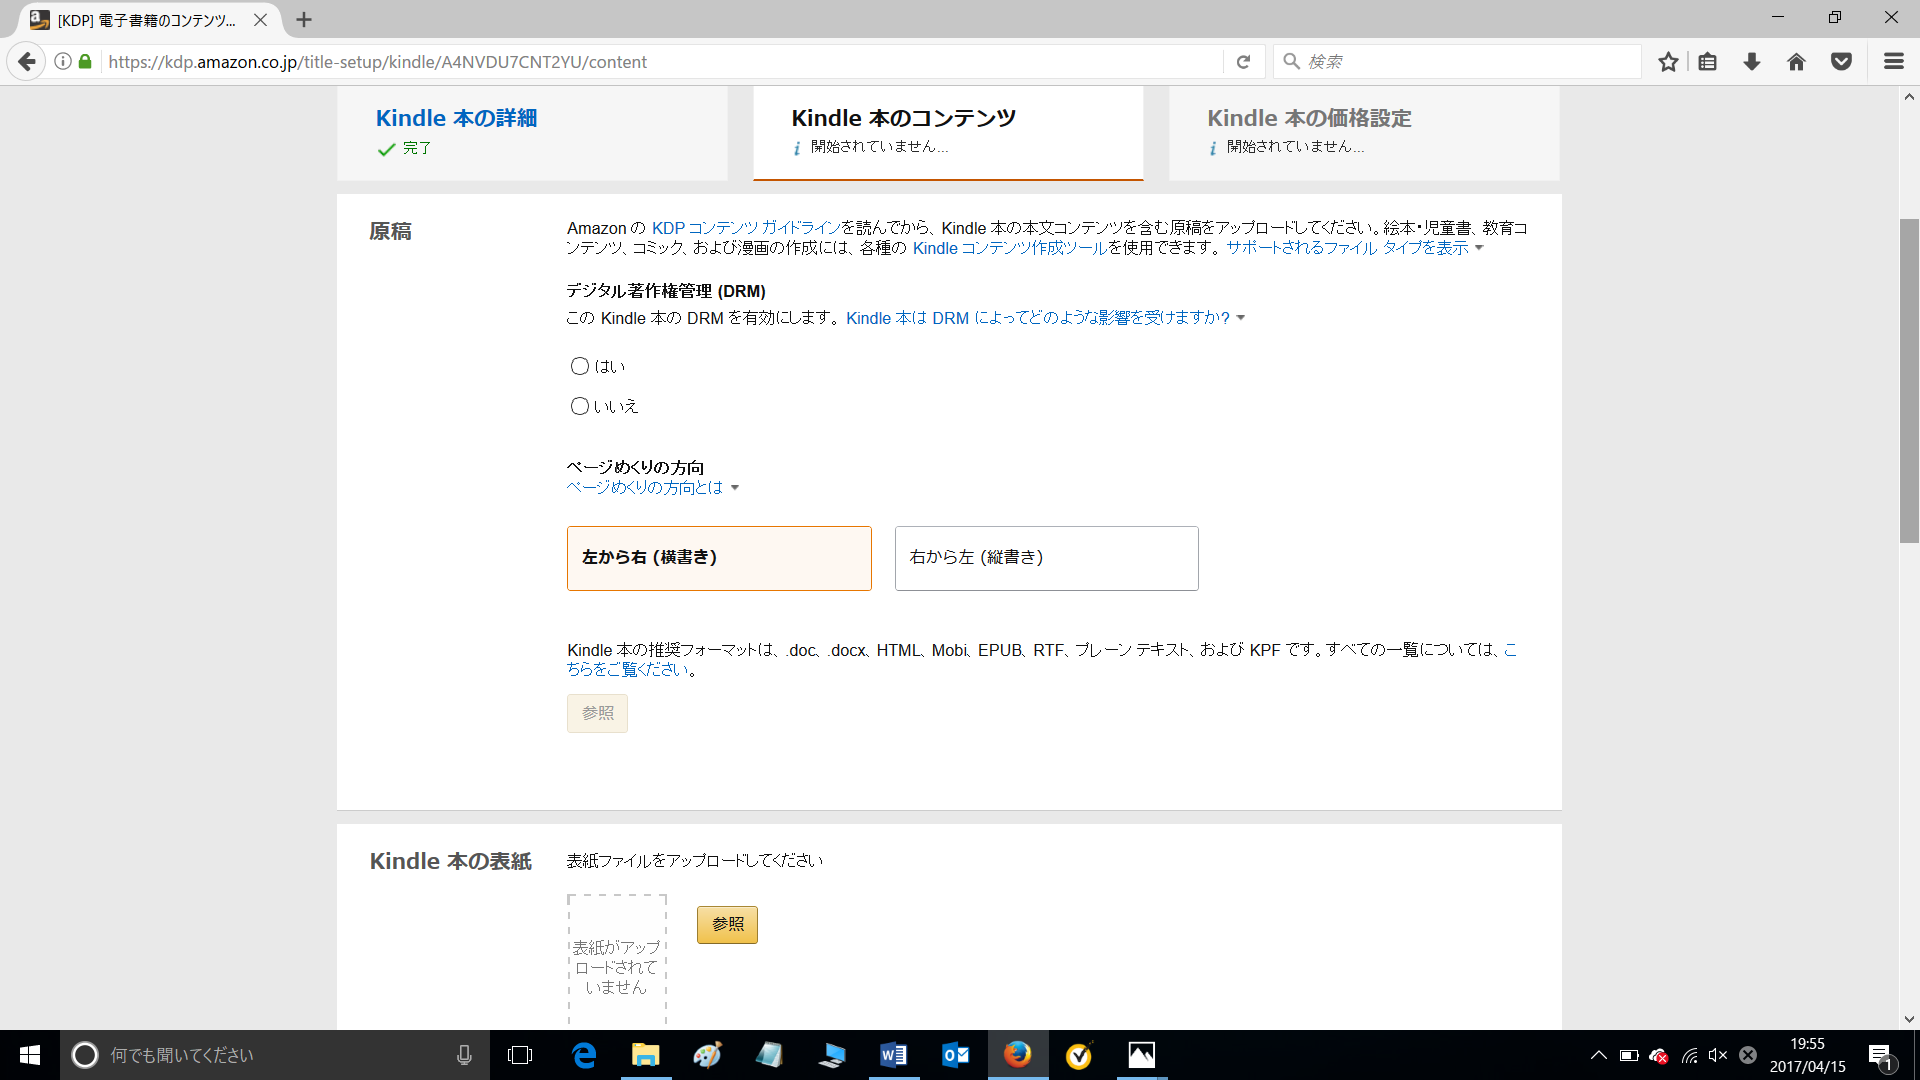Open the Firefox hamburger menu
Image resolution: width=1920 pixels, height=1080 pixels.
coord(1893,61)
